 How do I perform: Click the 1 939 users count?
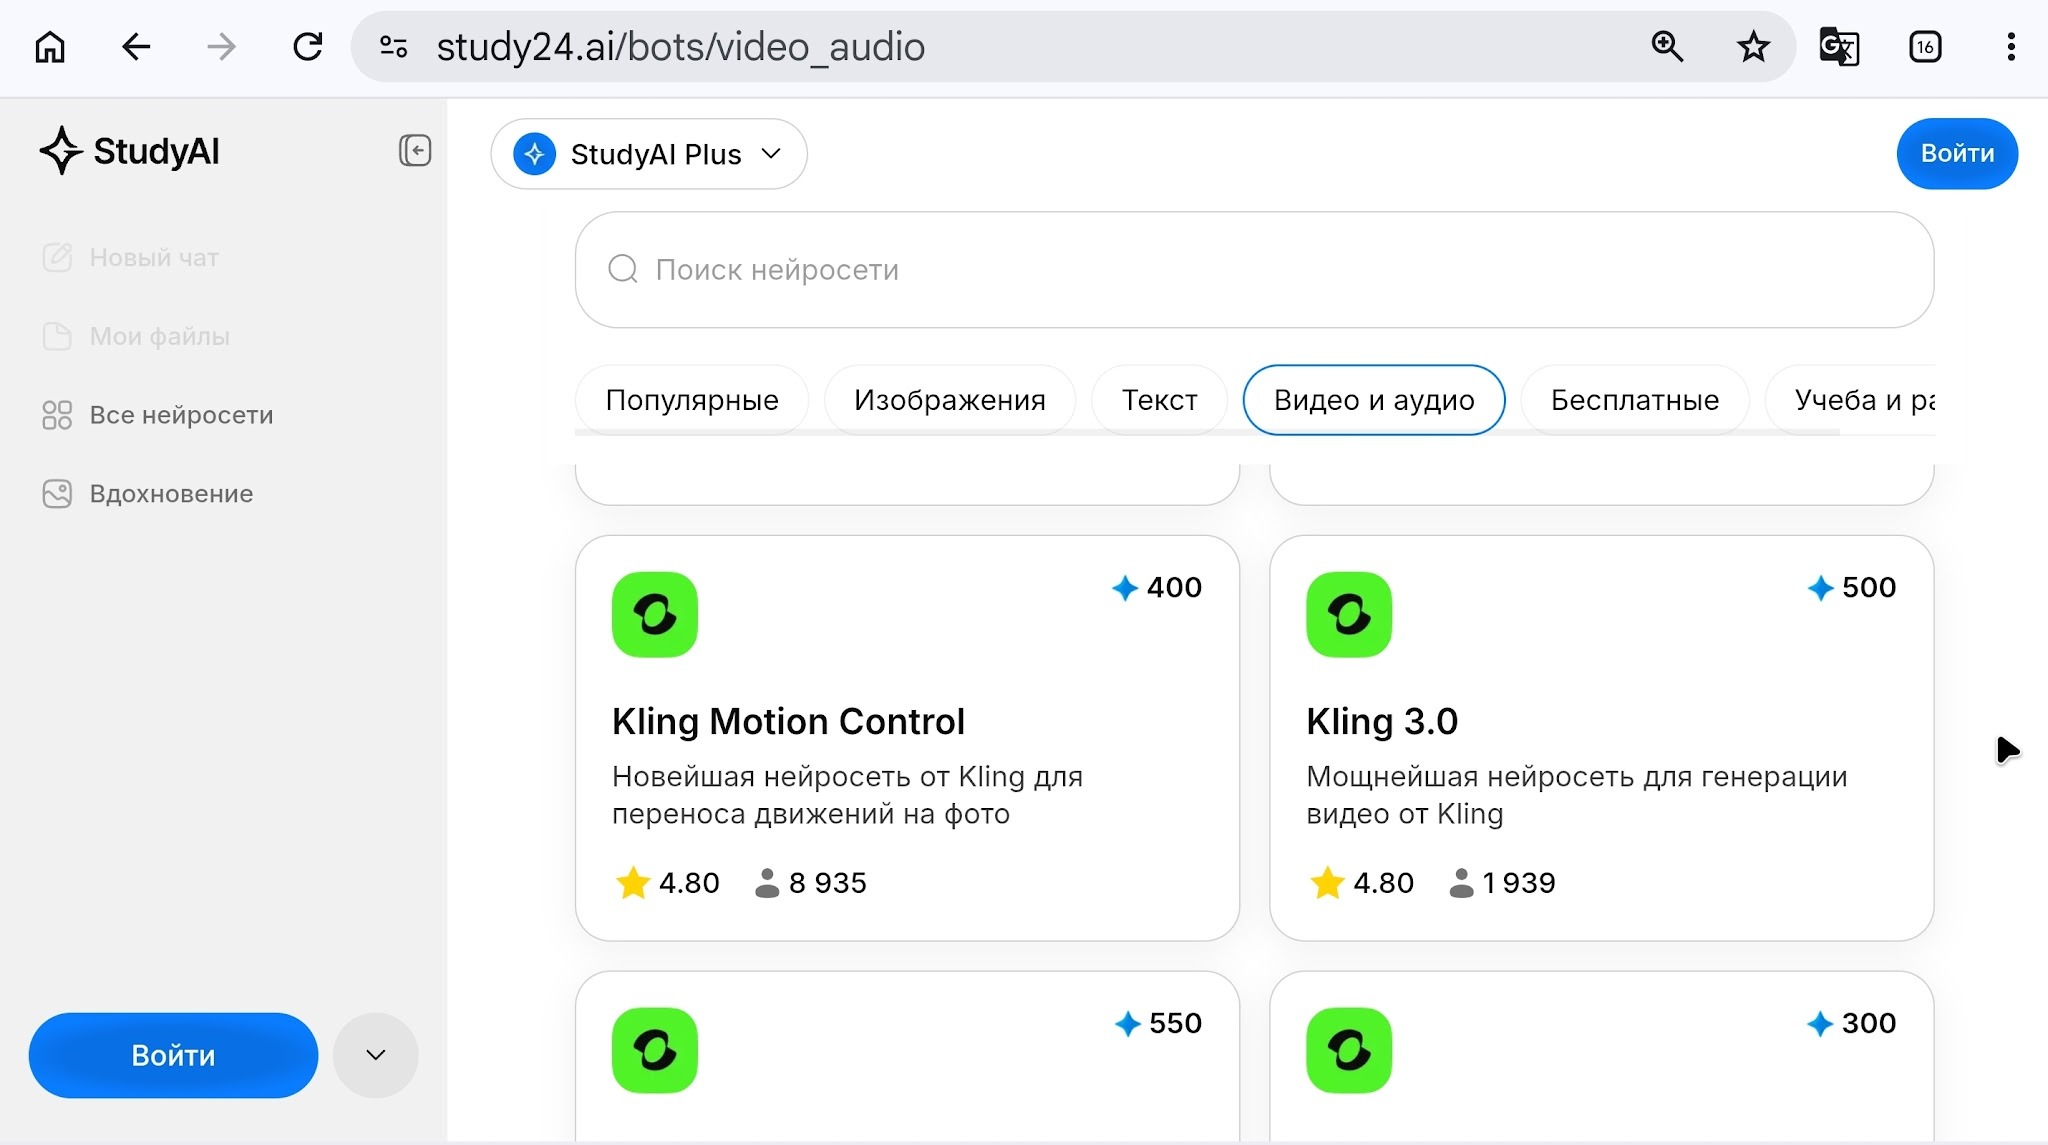coord(1519,883)
